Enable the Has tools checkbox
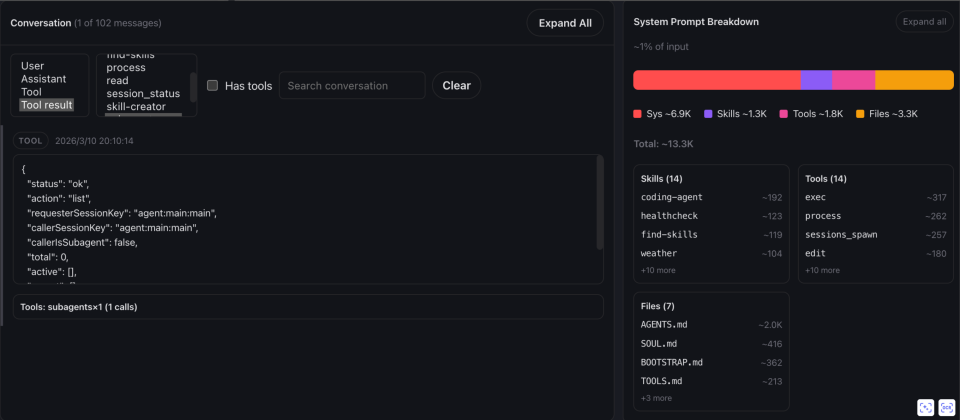 coord(212,86)
